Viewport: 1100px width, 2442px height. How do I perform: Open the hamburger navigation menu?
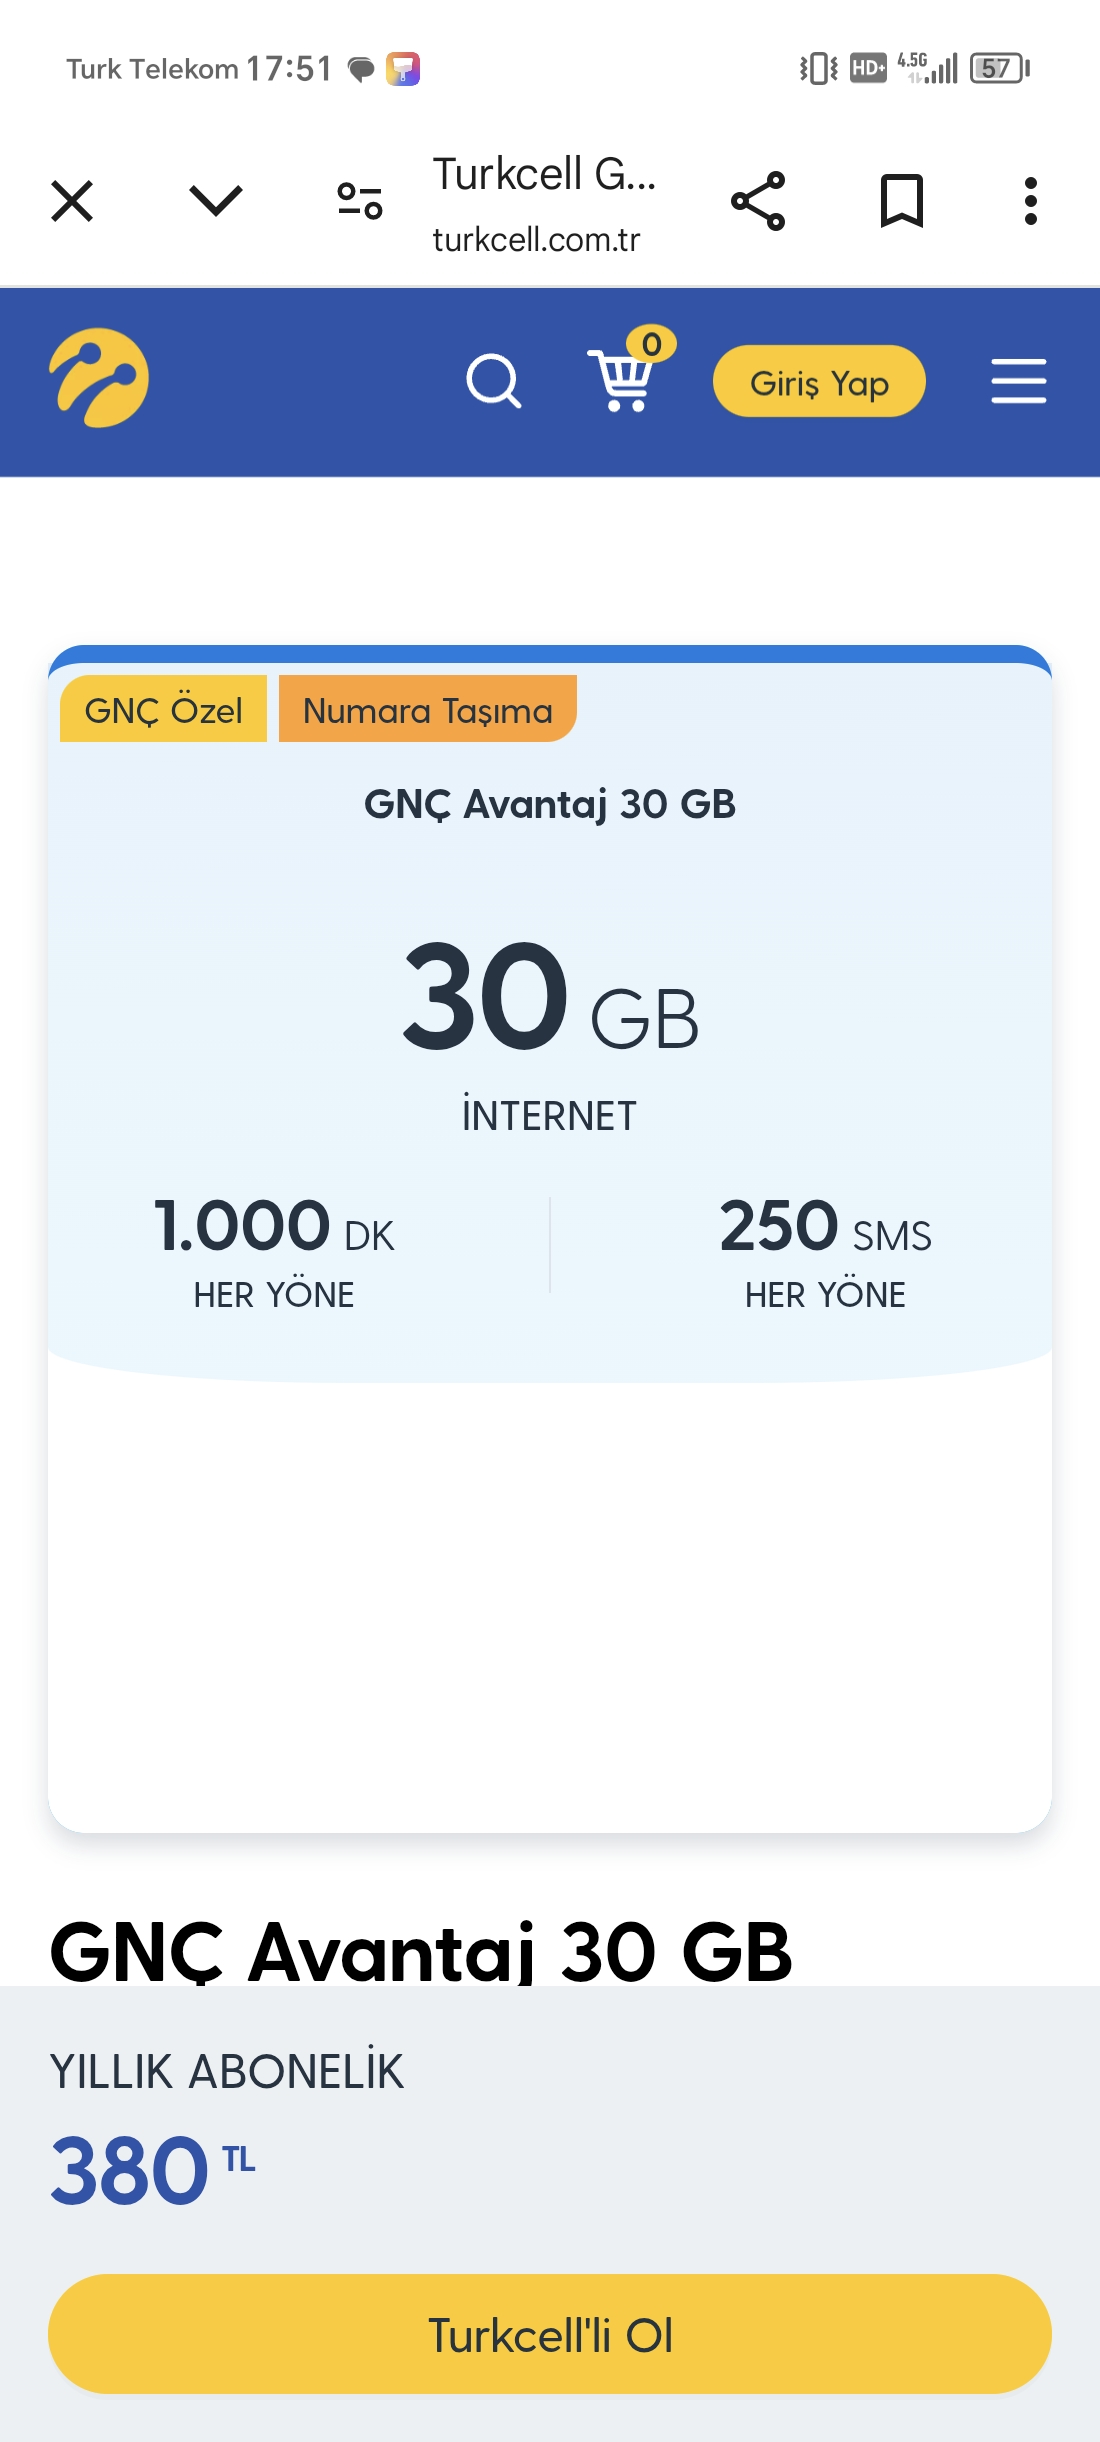click(1018, 381)
